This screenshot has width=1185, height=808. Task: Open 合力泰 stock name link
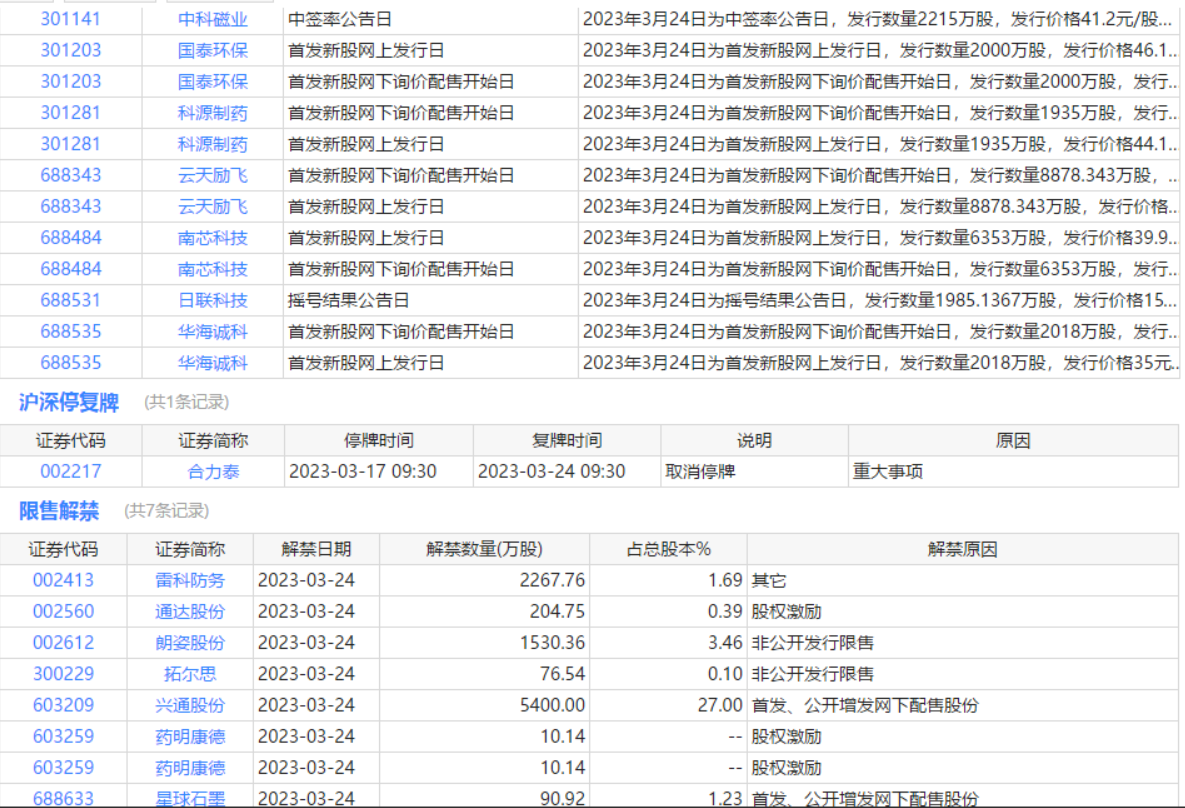pos(213,472)
